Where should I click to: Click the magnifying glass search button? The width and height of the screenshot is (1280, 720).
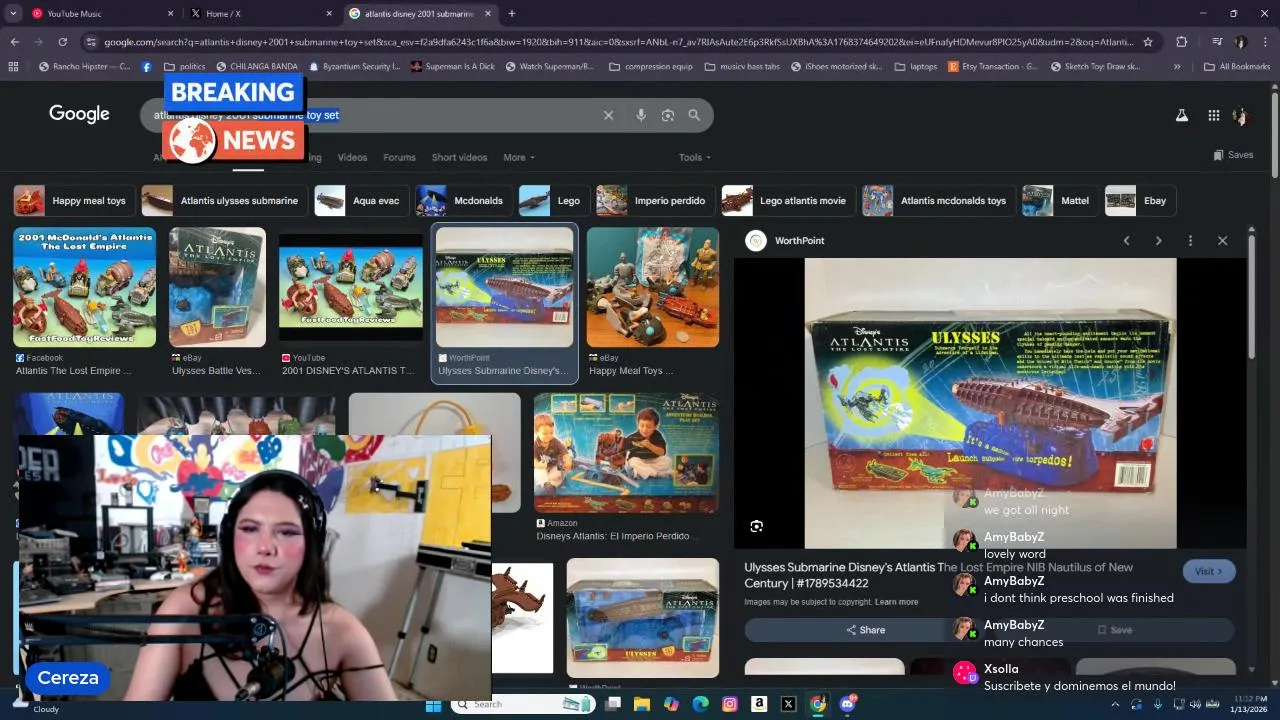click(694, 115)
